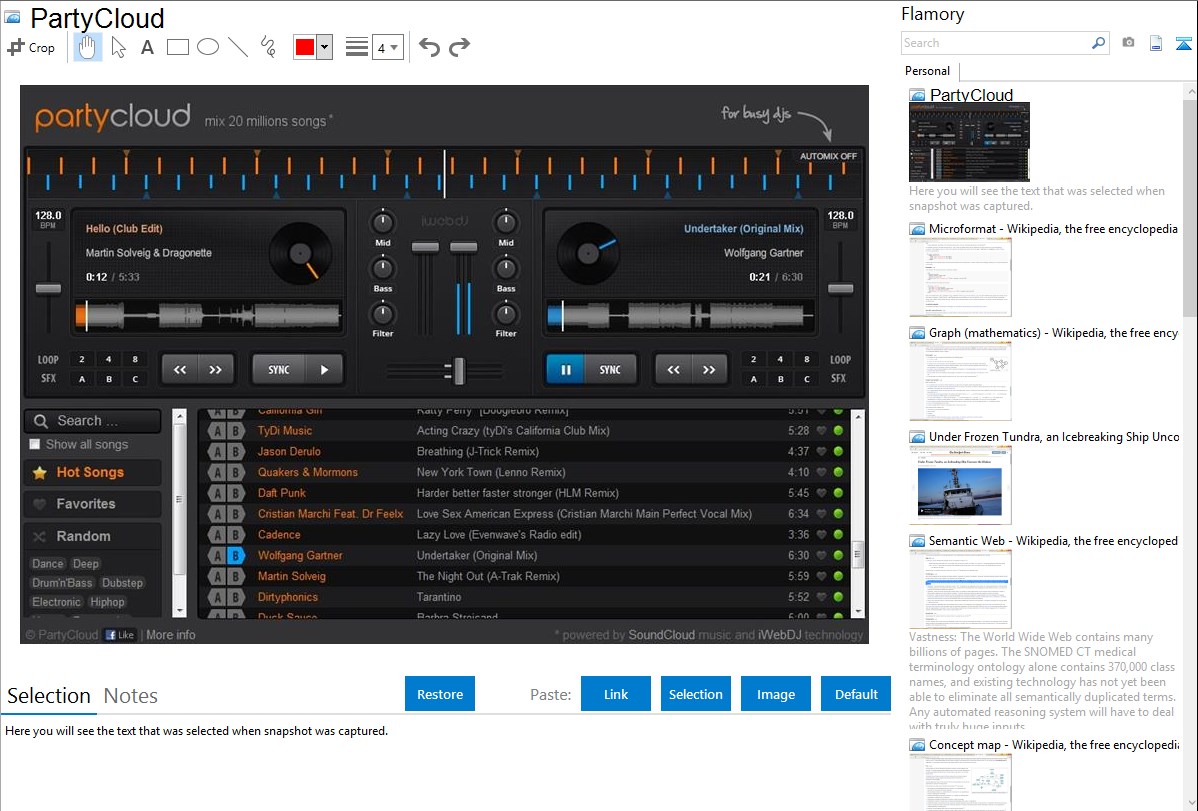
Task: Toggle the AUTOMIX OFF switch
Action: pyautogui.click(x=828, y=156)
